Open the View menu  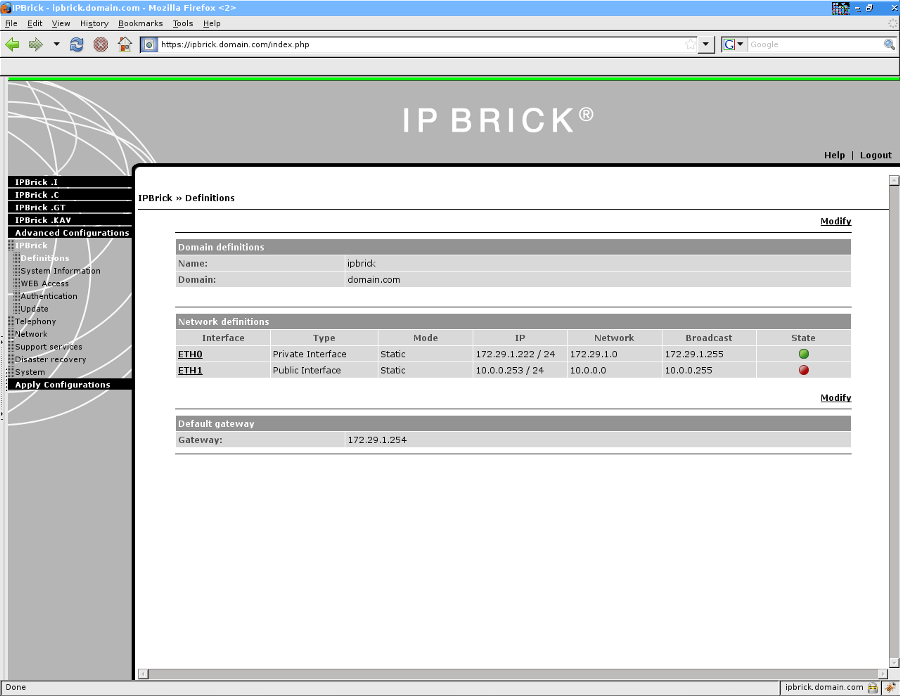click(61, 24)
